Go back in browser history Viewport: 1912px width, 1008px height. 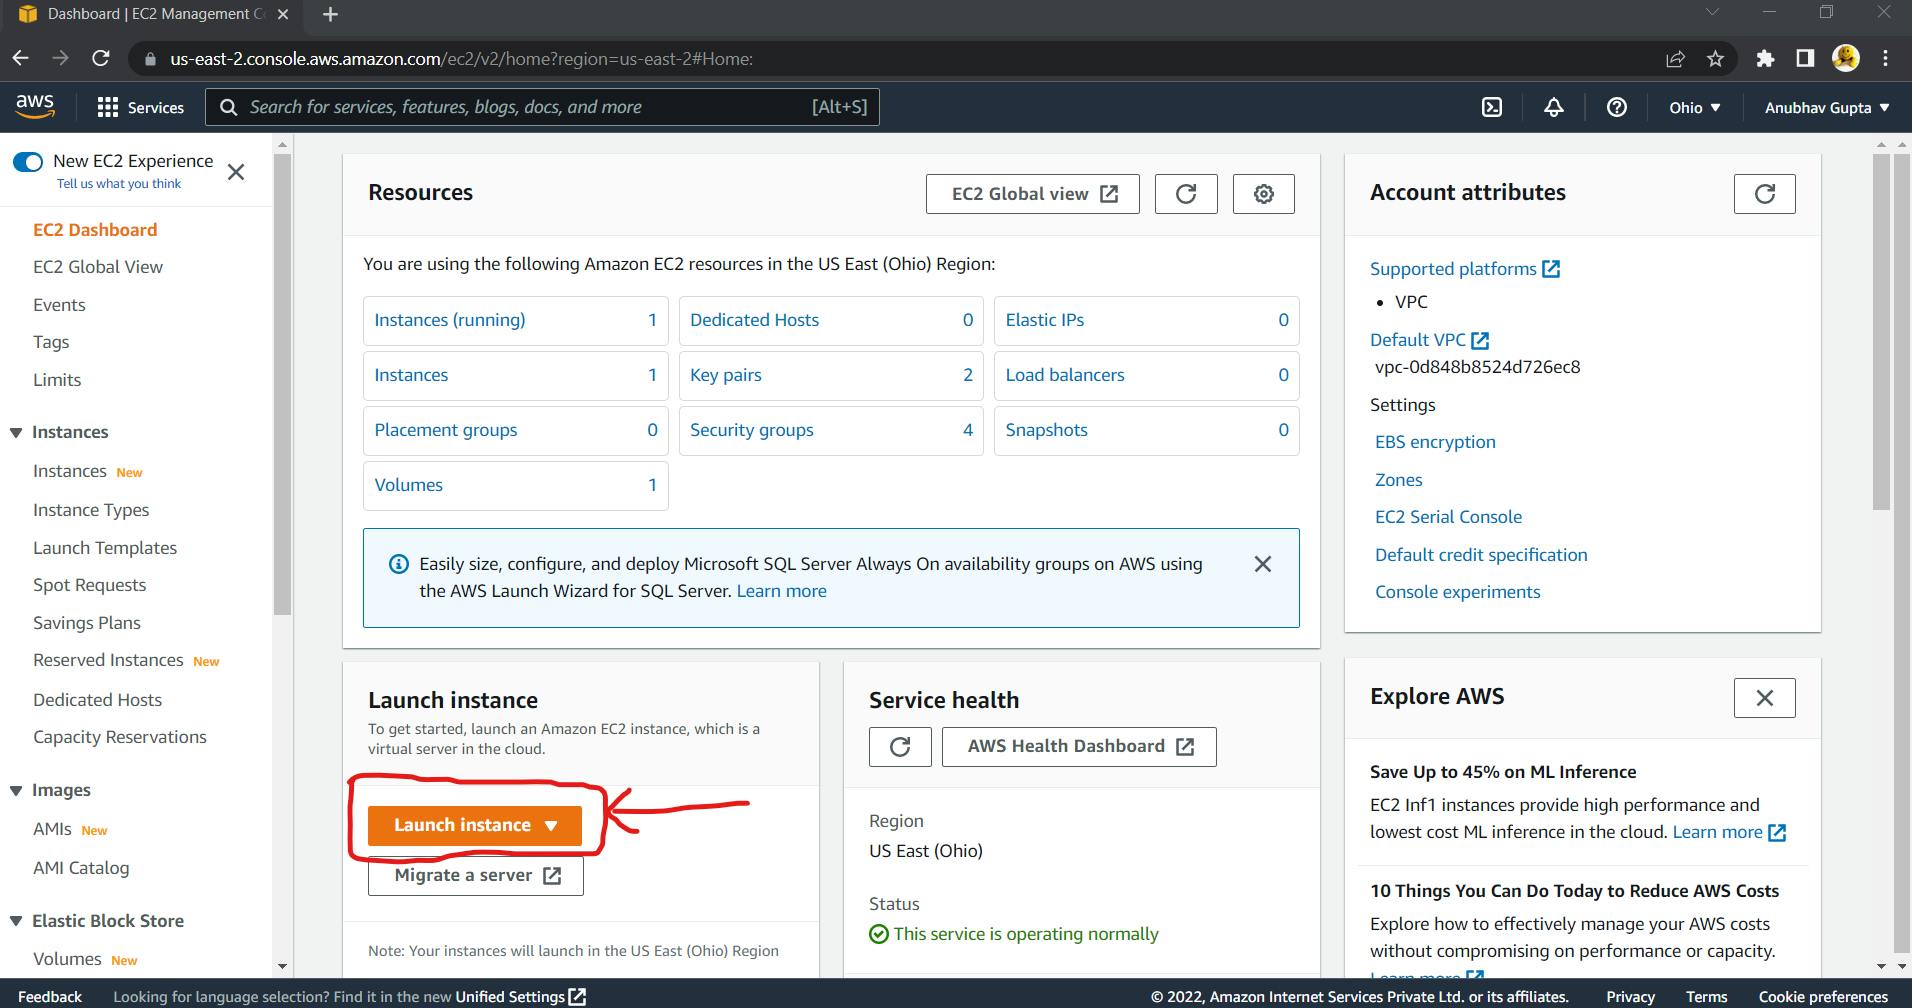point(21,59)
